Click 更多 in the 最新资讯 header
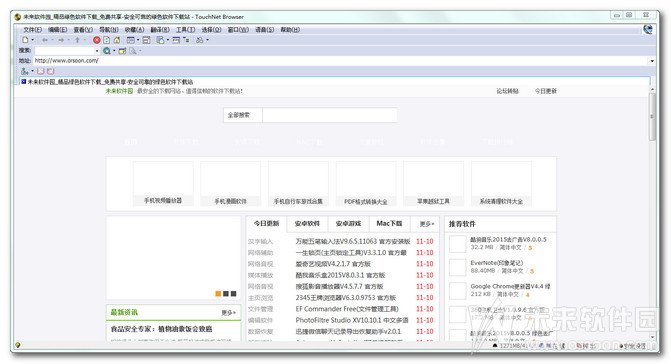This screenshot has width=671, height=364. click(229, 313)
